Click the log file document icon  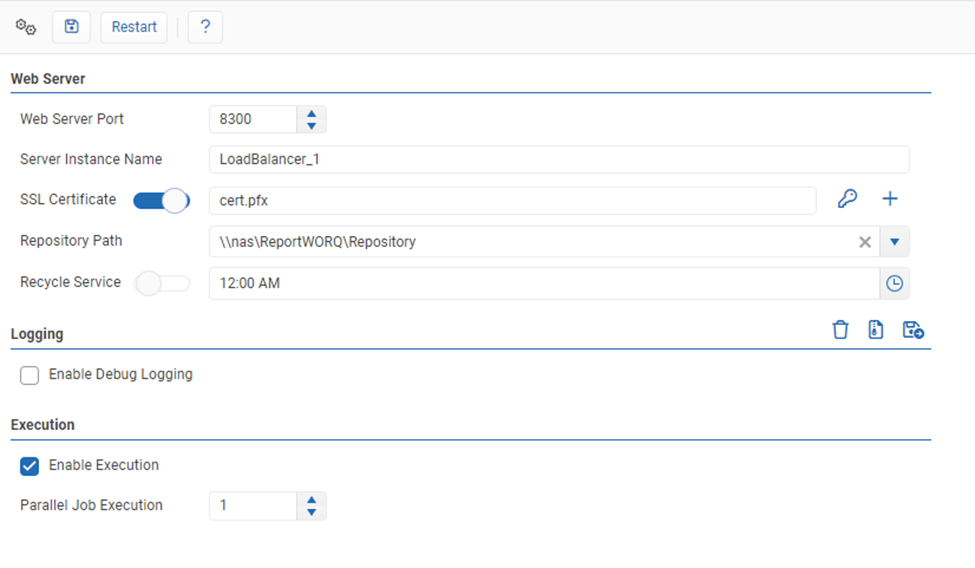[x=876, y=330]
